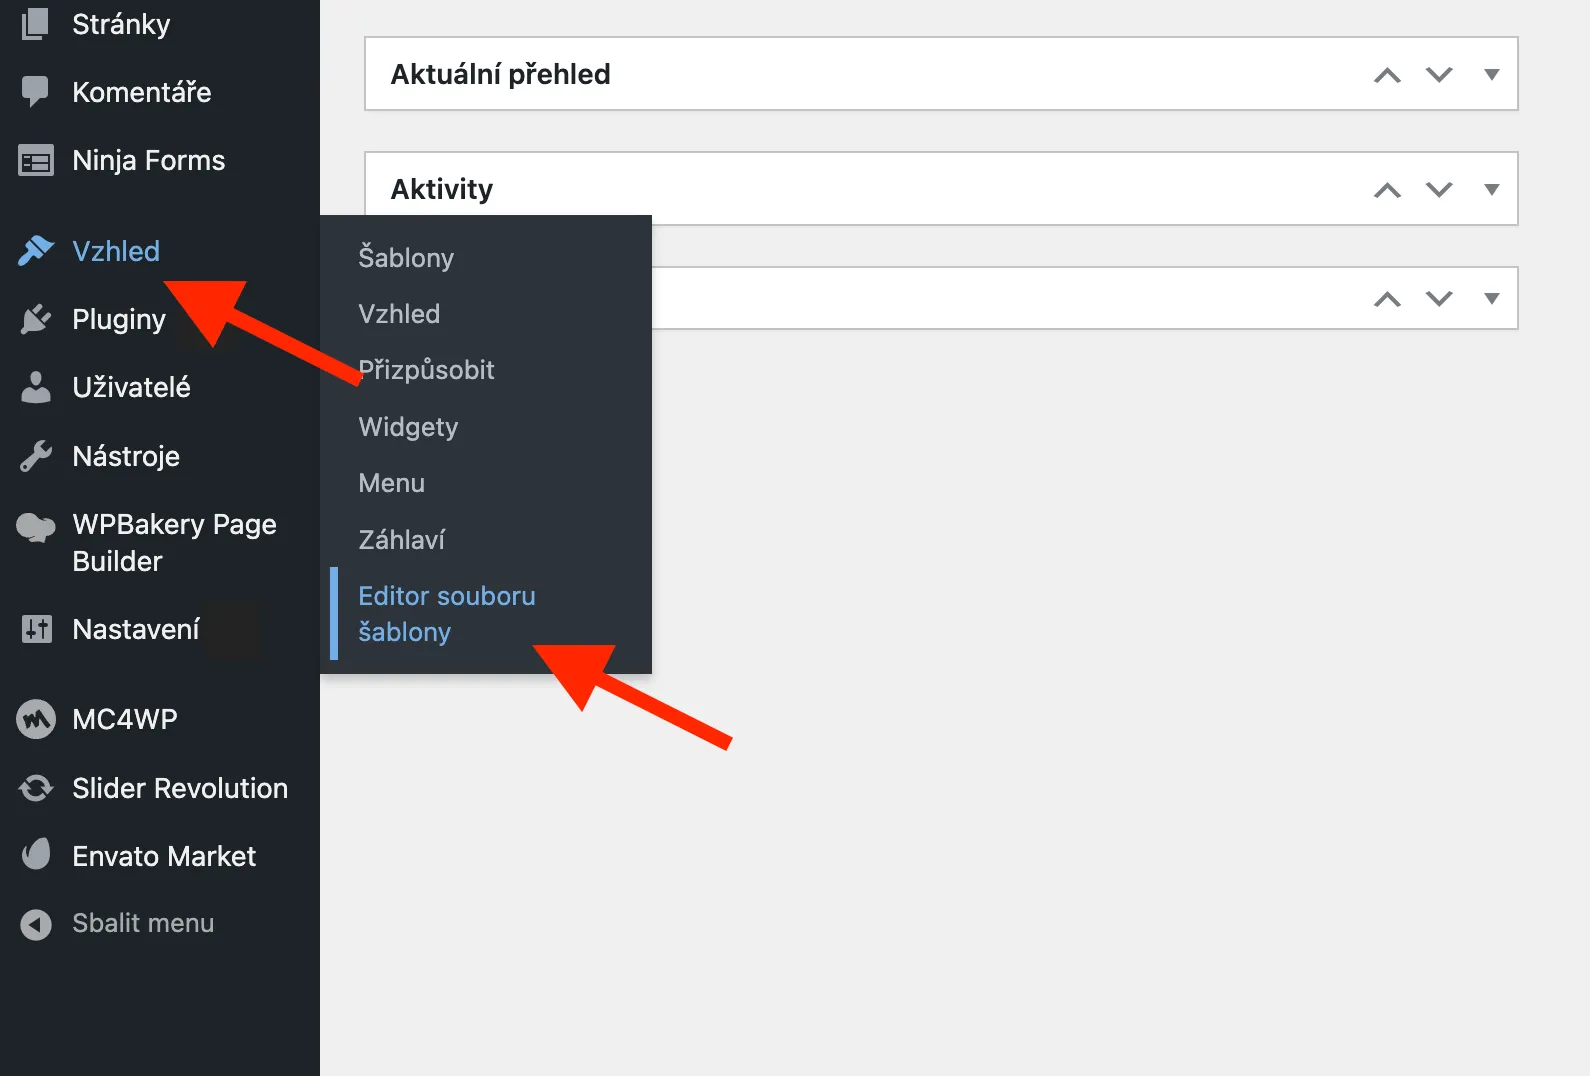
Task: Open Editor souboru šablony
Action: pyautogui.click(x=446, y=613)
